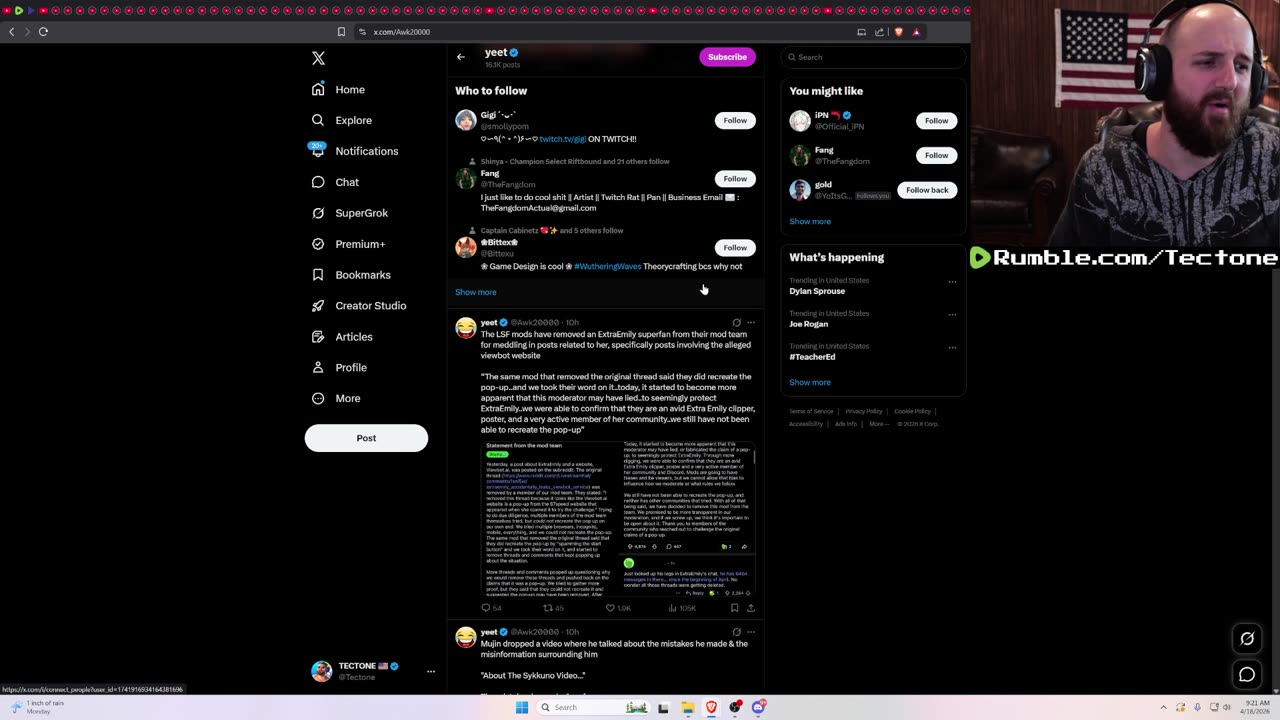Open more options for #TeacherEd trend
Screen dimensions: 1280x720
(x=952, y=348)
